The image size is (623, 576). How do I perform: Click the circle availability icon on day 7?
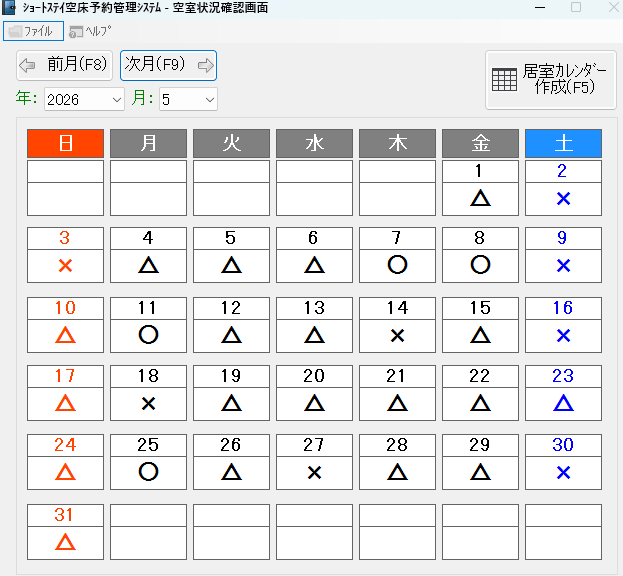point(397,265)
